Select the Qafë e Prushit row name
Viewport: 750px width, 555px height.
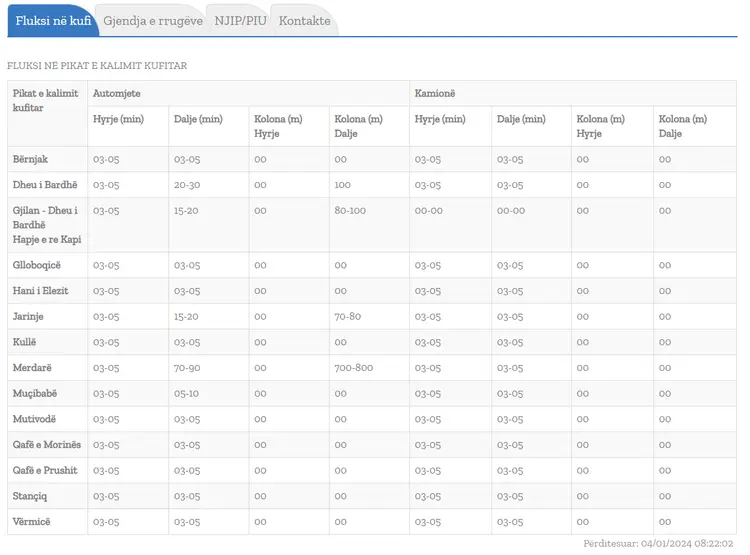click(x=45, y=470)
